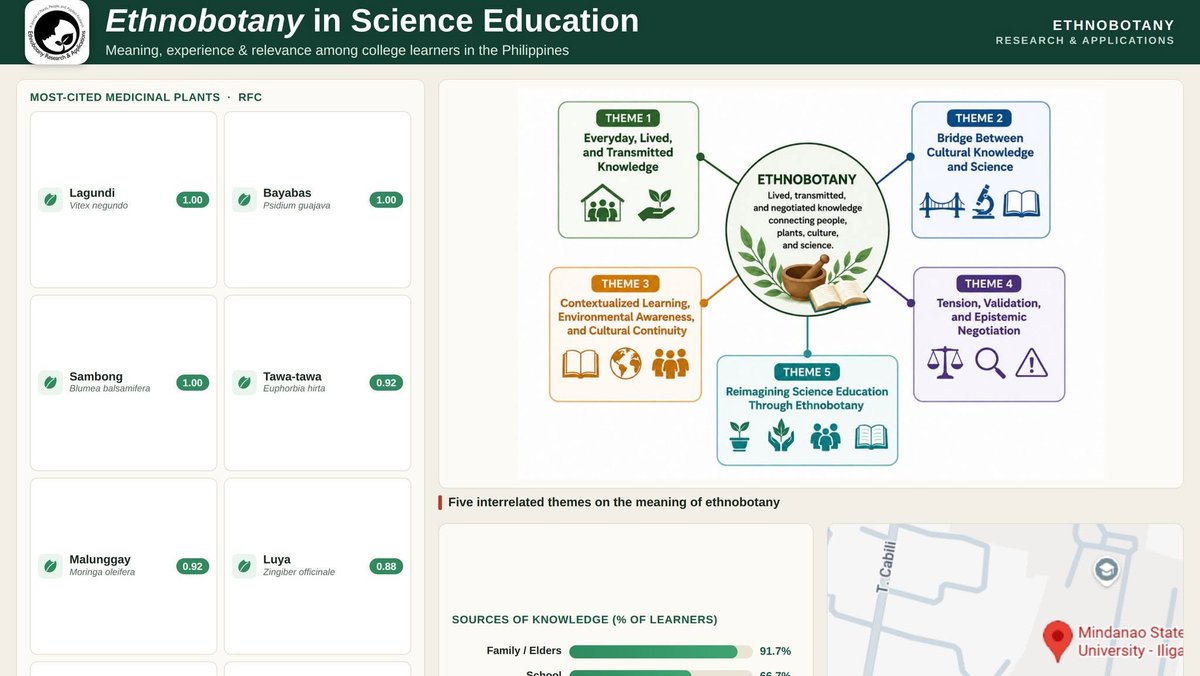Image resolution: width=1200 pixels, height=676 pixels.
Task: Click Sambong's 1.00 RFC badge
Action: tap(192, 383)
